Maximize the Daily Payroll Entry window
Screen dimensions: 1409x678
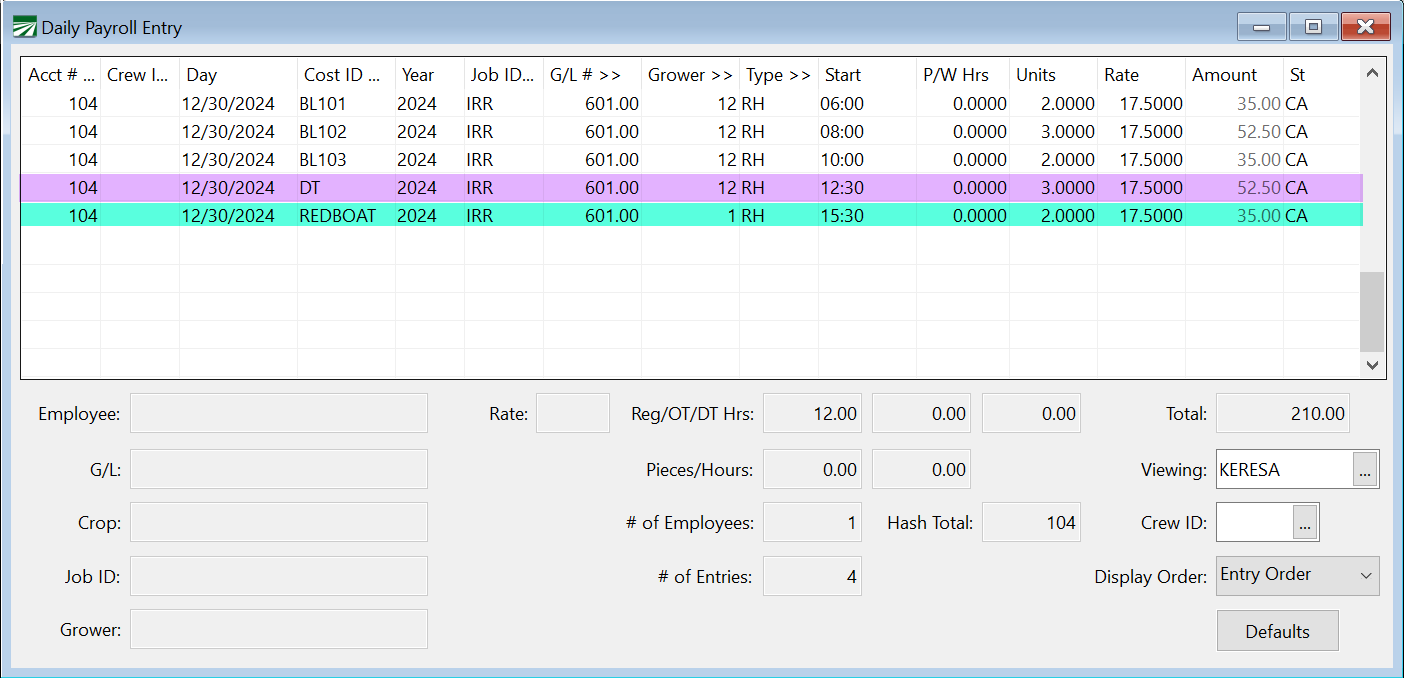coord(1313,27)
